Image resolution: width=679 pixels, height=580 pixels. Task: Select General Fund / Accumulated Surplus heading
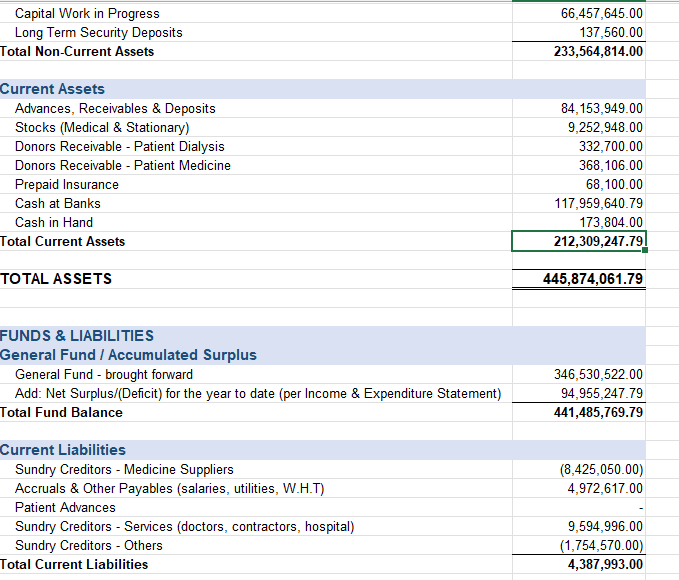128,355
